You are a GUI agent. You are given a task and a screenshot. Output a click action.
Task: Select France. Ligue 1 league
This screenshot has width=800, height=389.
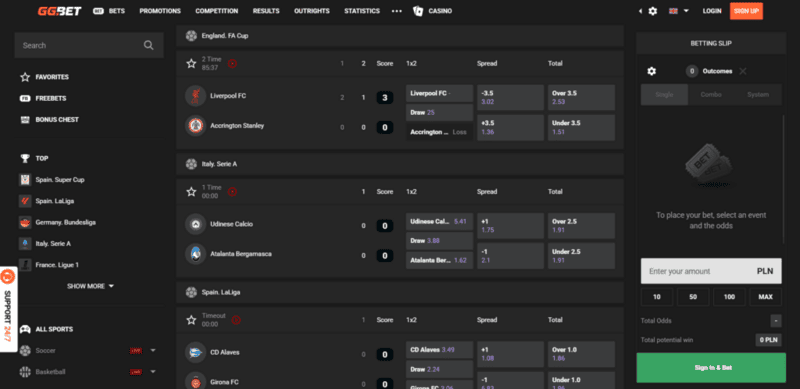point(57,265)
